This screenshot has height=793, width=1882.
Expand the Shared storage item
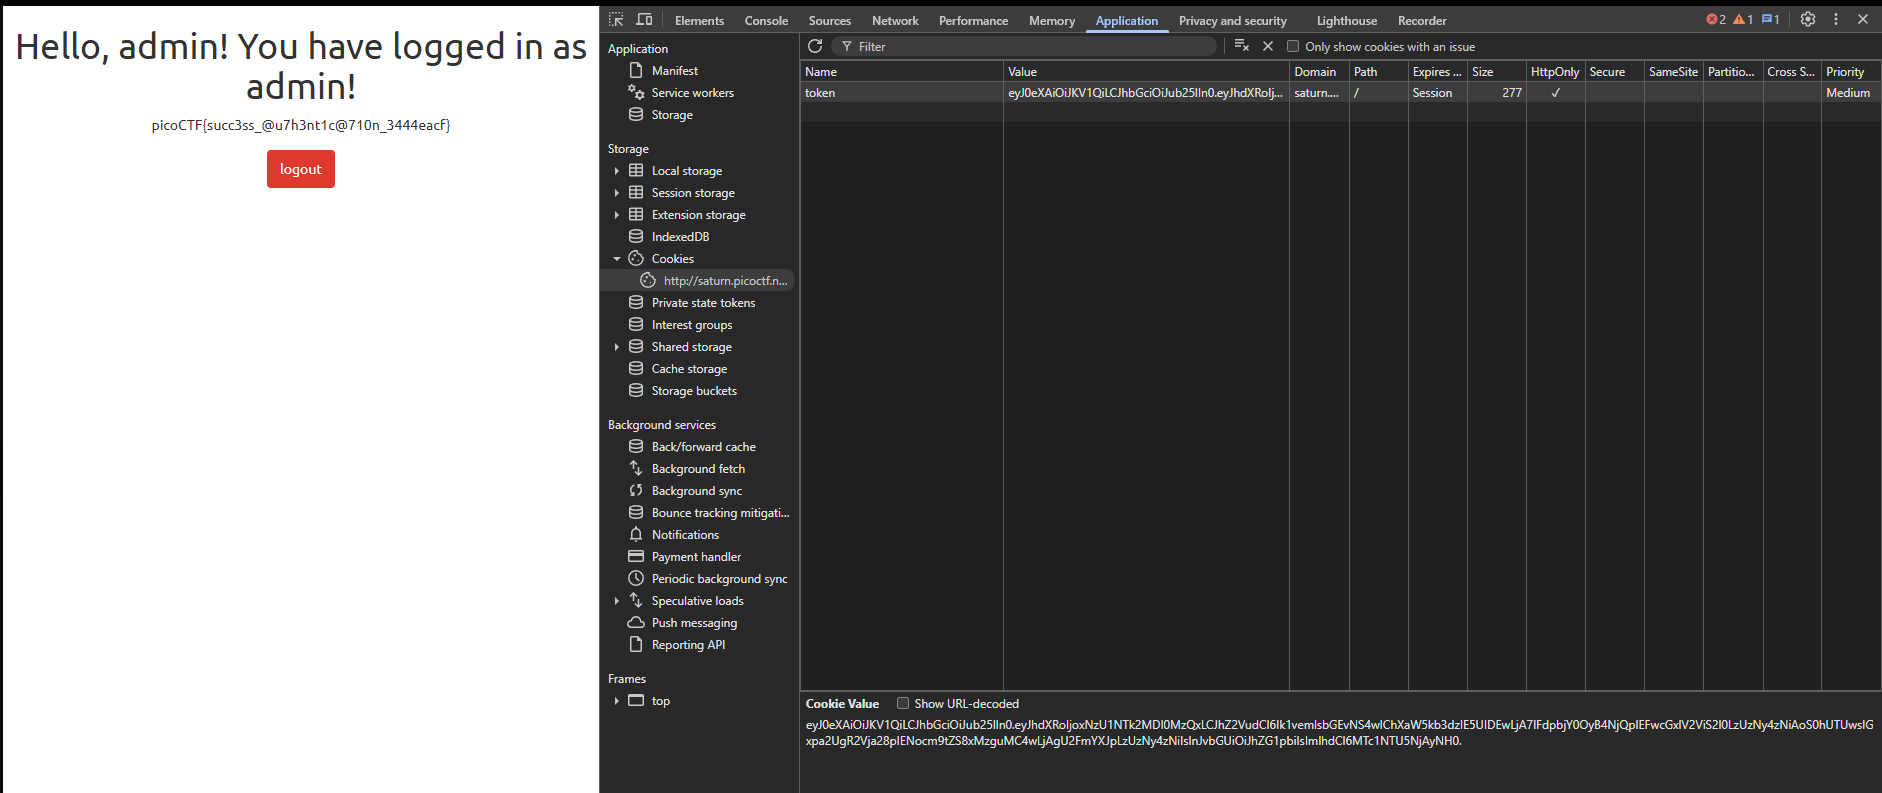(617, 347)
